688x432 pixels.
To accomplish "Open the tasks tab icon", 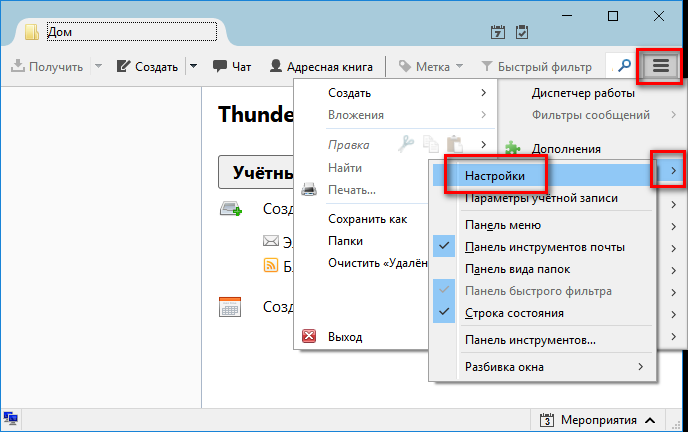I will coord(522,32).
